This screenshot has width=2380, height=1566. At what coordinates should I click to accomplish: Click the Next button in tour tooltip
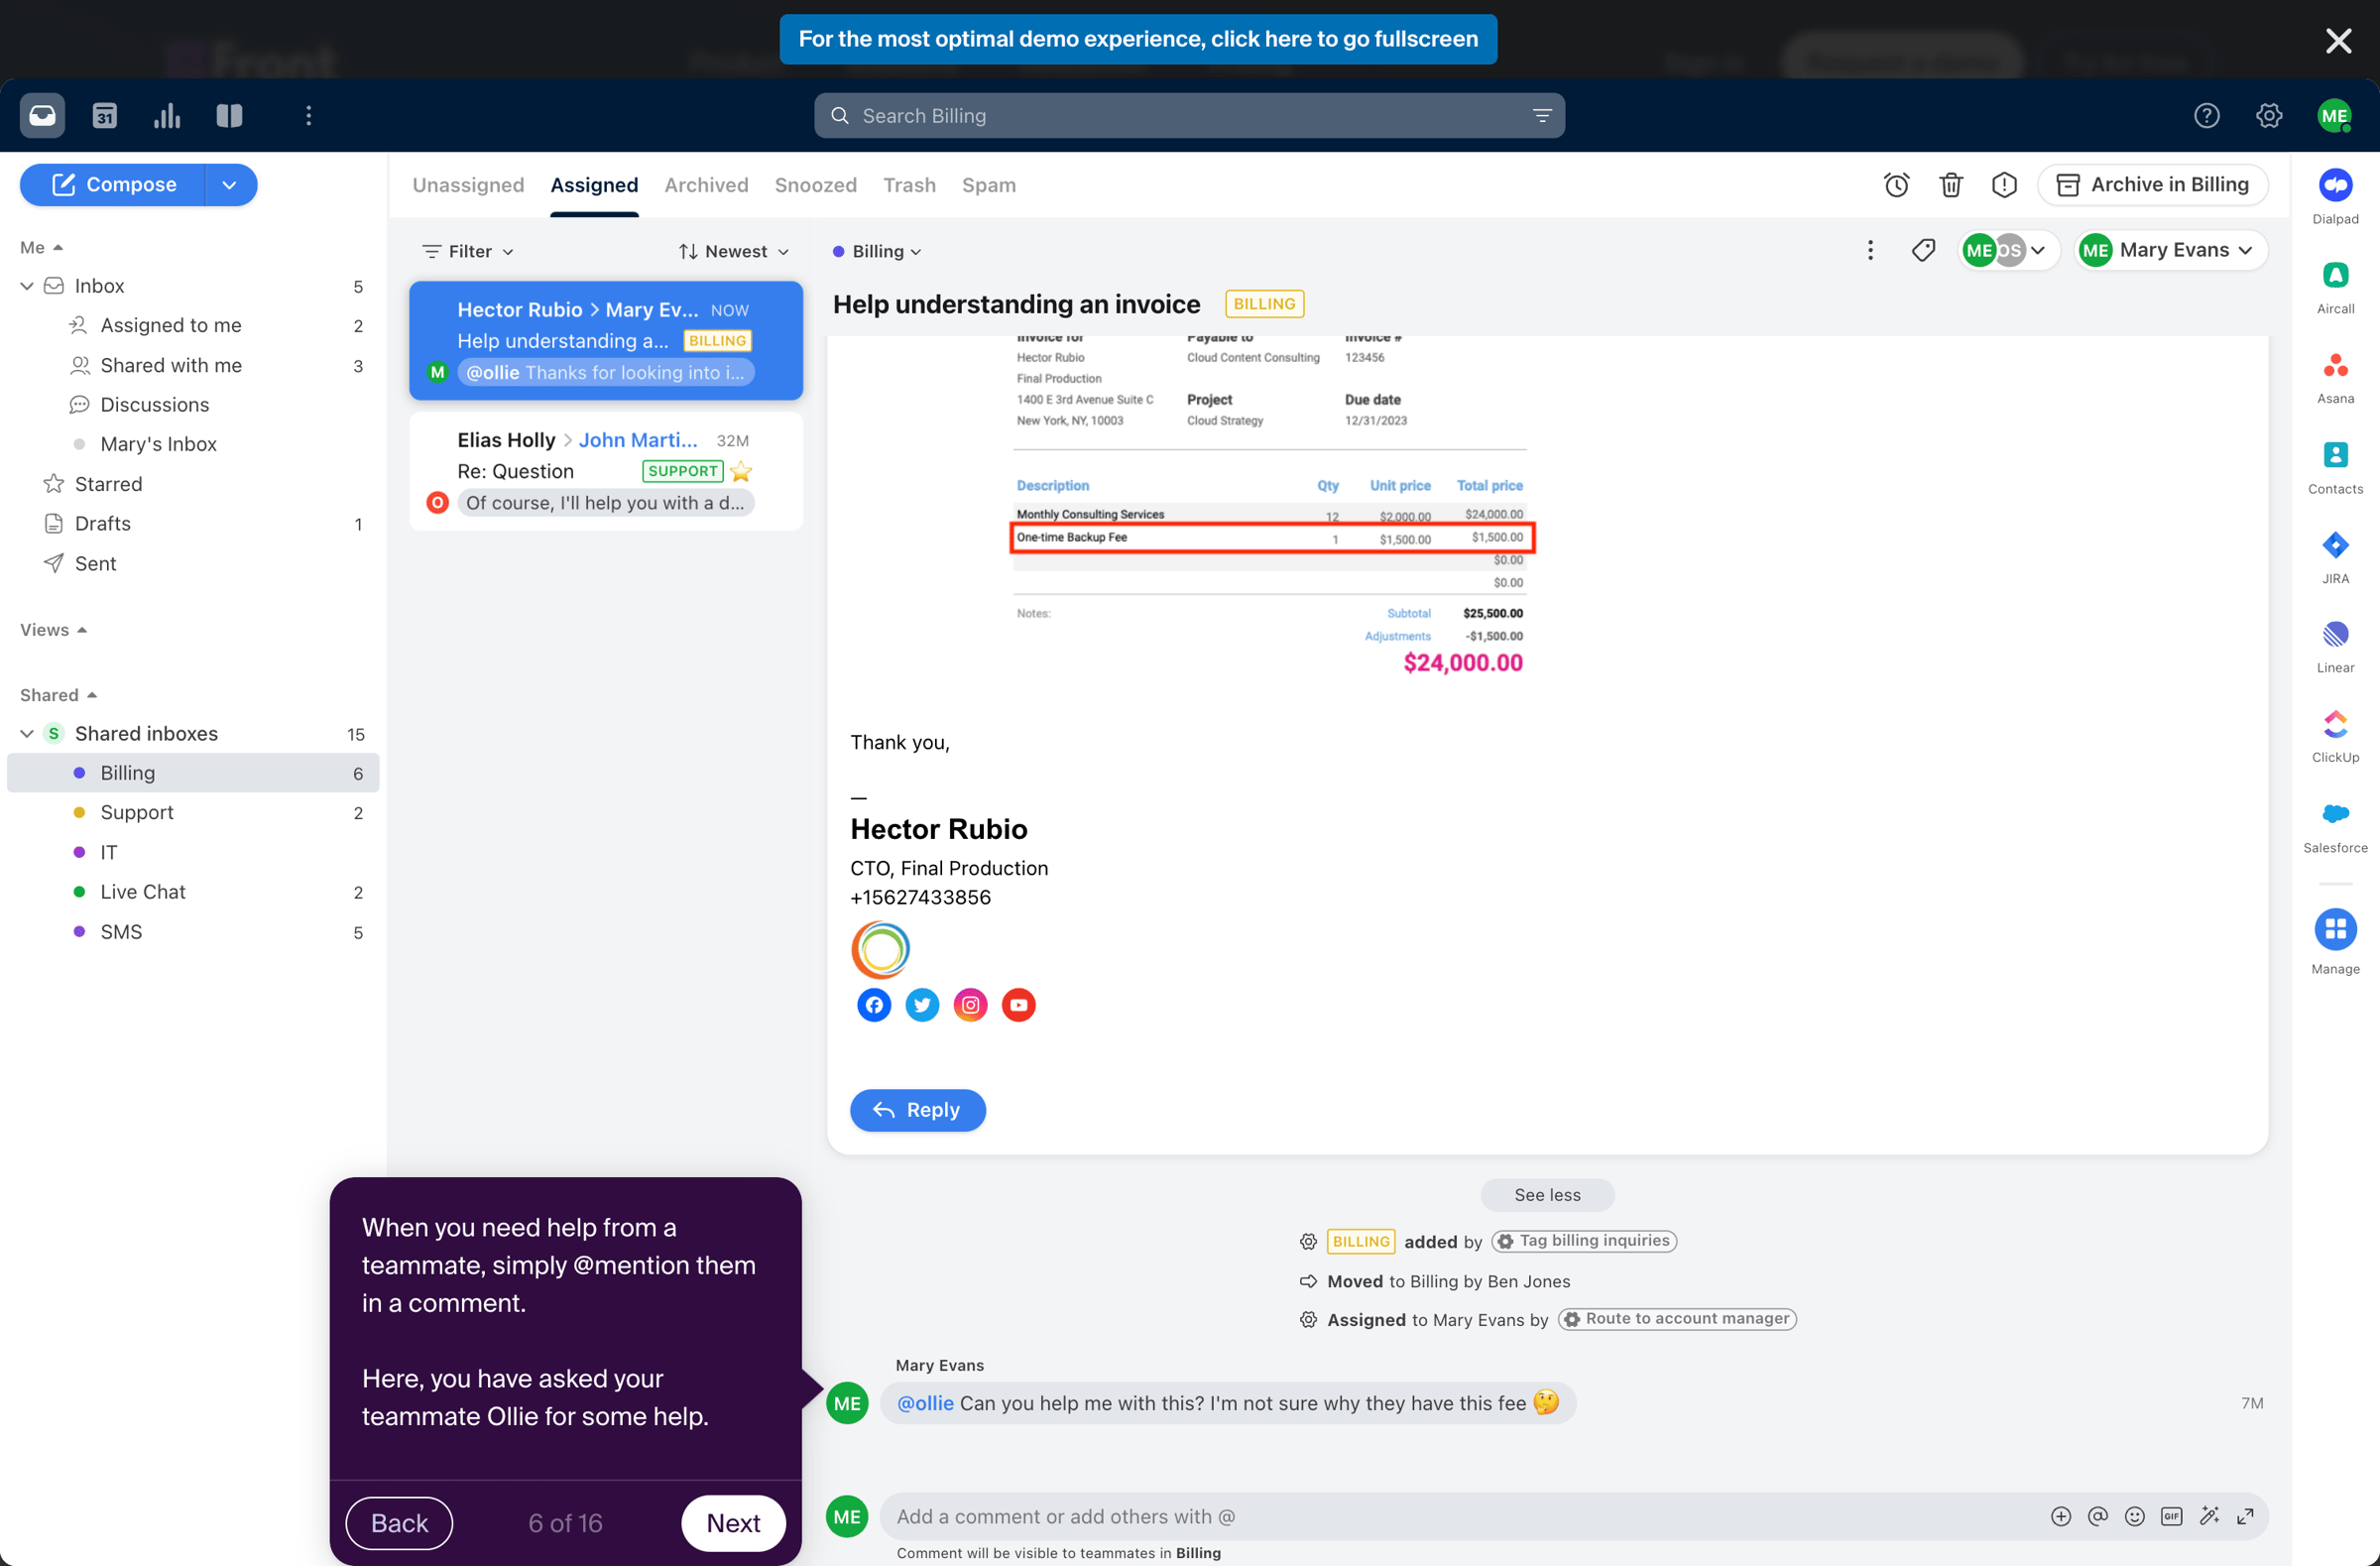point(733,1523)
